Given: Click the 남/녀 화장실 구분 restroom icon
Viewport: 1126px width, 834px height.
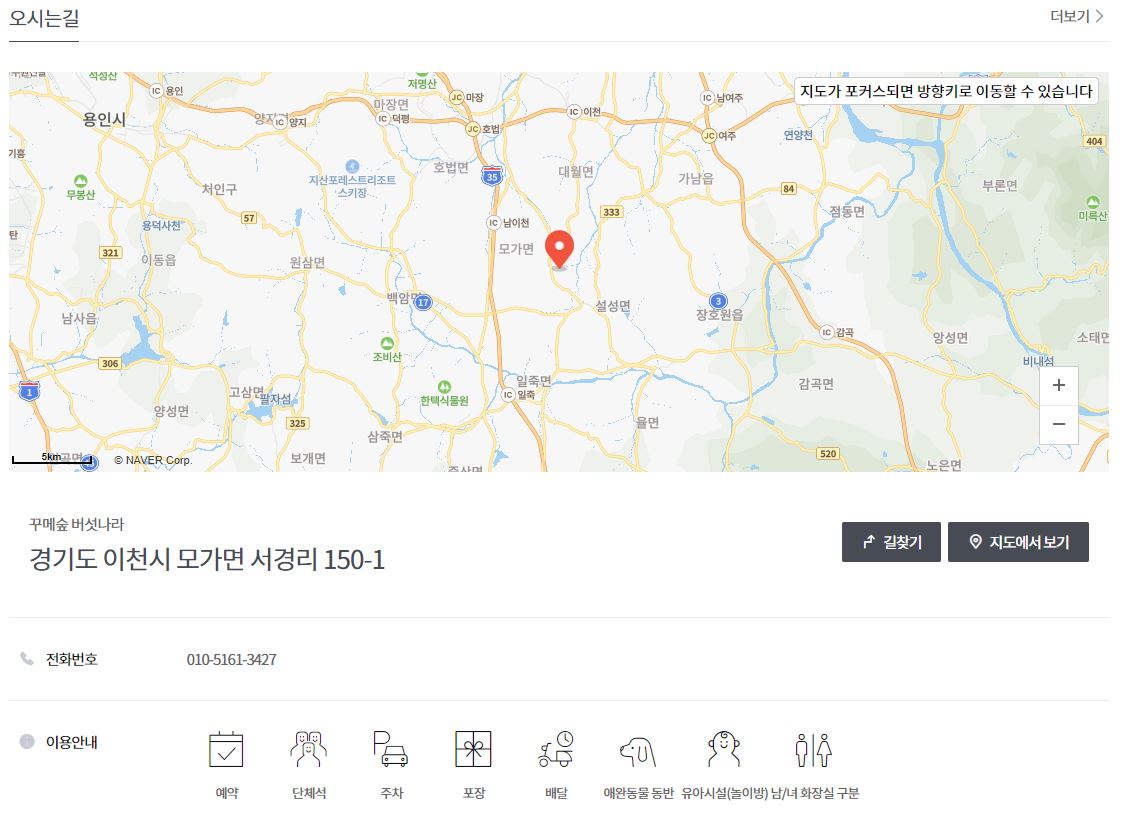Looking at the screenshot, I should click(814, 750).
